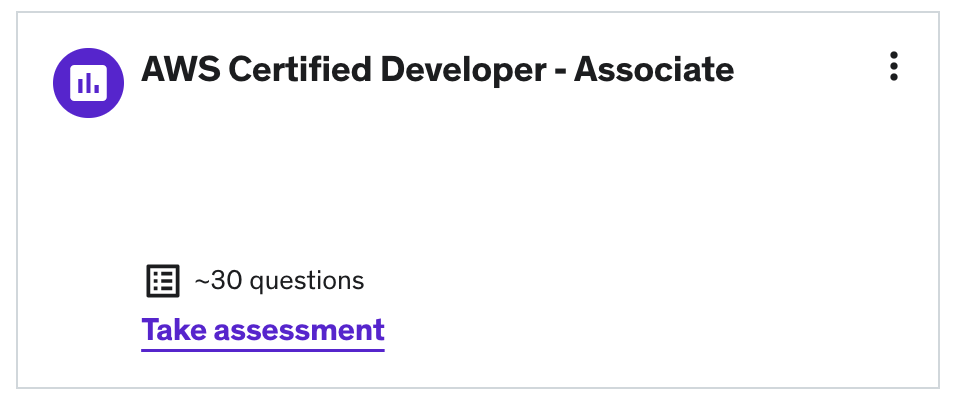Open the AWS assessment card options dropdown
Viewport: 956px width, 400px height.
pyautogui.click(x=894, y=66)
